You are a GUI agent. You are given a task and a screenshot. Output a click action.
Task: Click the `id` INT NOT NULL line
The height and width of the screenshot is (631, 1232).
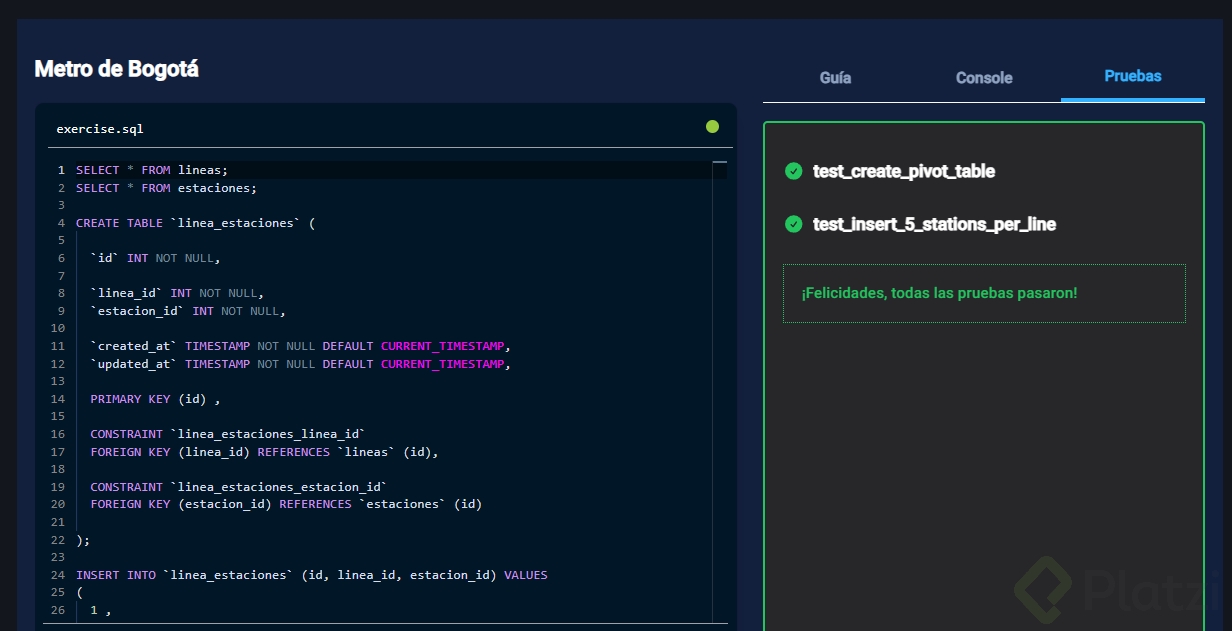click(x=155, y=258)
